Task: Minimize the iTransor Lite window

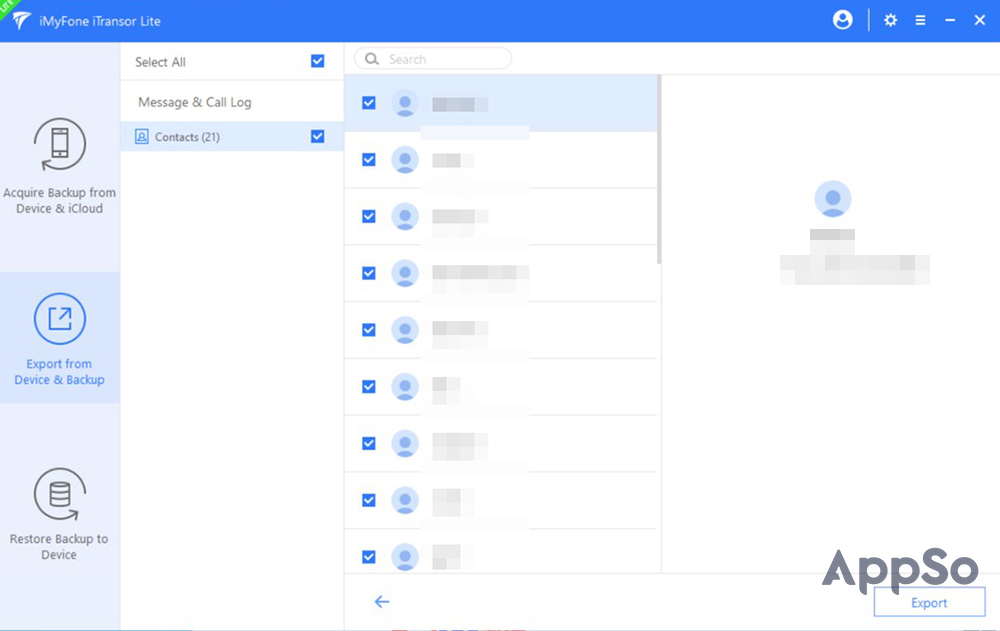Action: tap(950, 20)
